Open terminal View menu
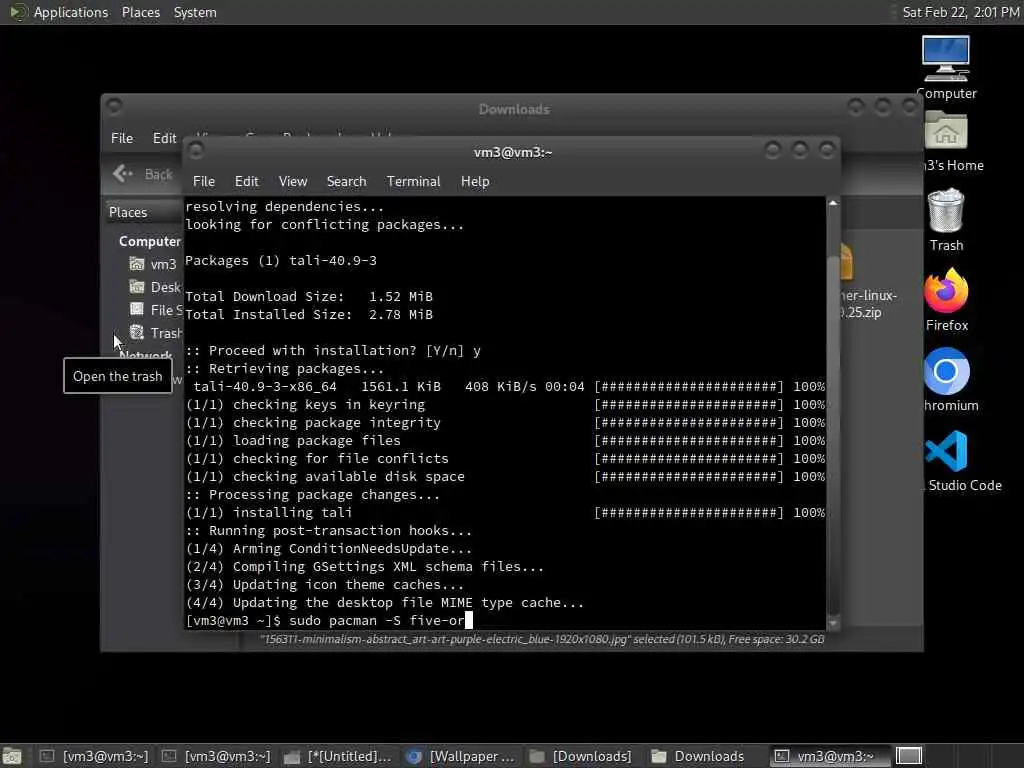The image size is (1024, 768). [x=293, y=182]
